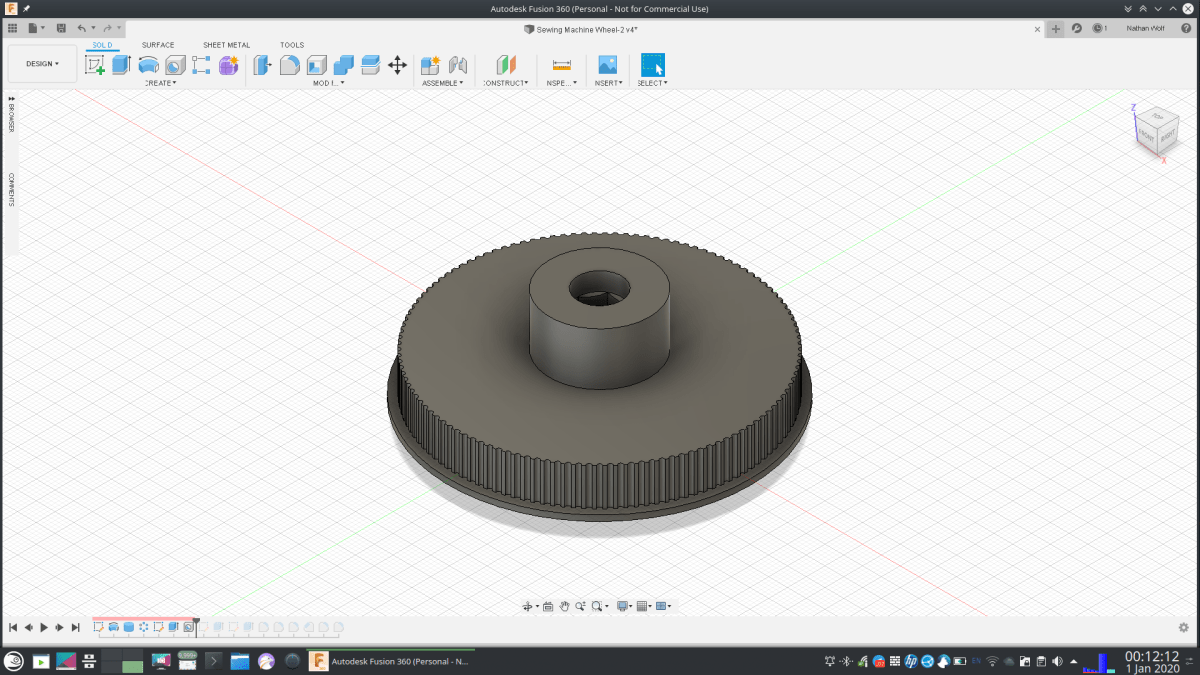
Task: Select the Pan hand tool
Action: tap(564, 606)
